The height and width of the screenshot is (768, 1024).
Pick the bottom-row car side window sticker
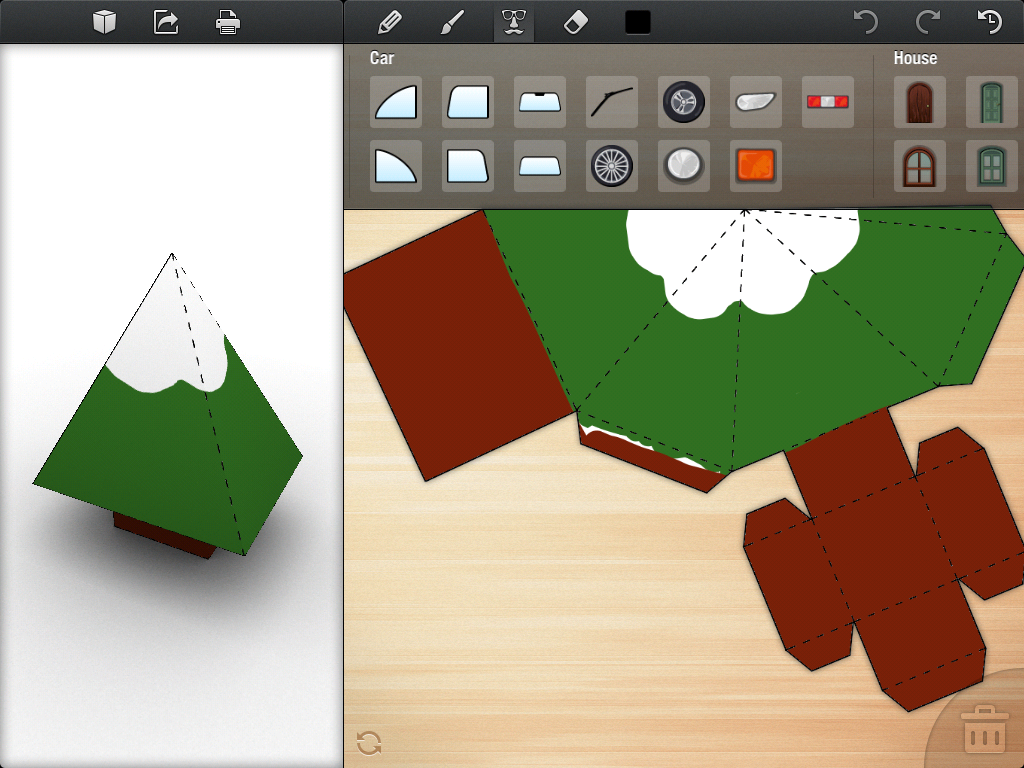click(x=468, y=166)
